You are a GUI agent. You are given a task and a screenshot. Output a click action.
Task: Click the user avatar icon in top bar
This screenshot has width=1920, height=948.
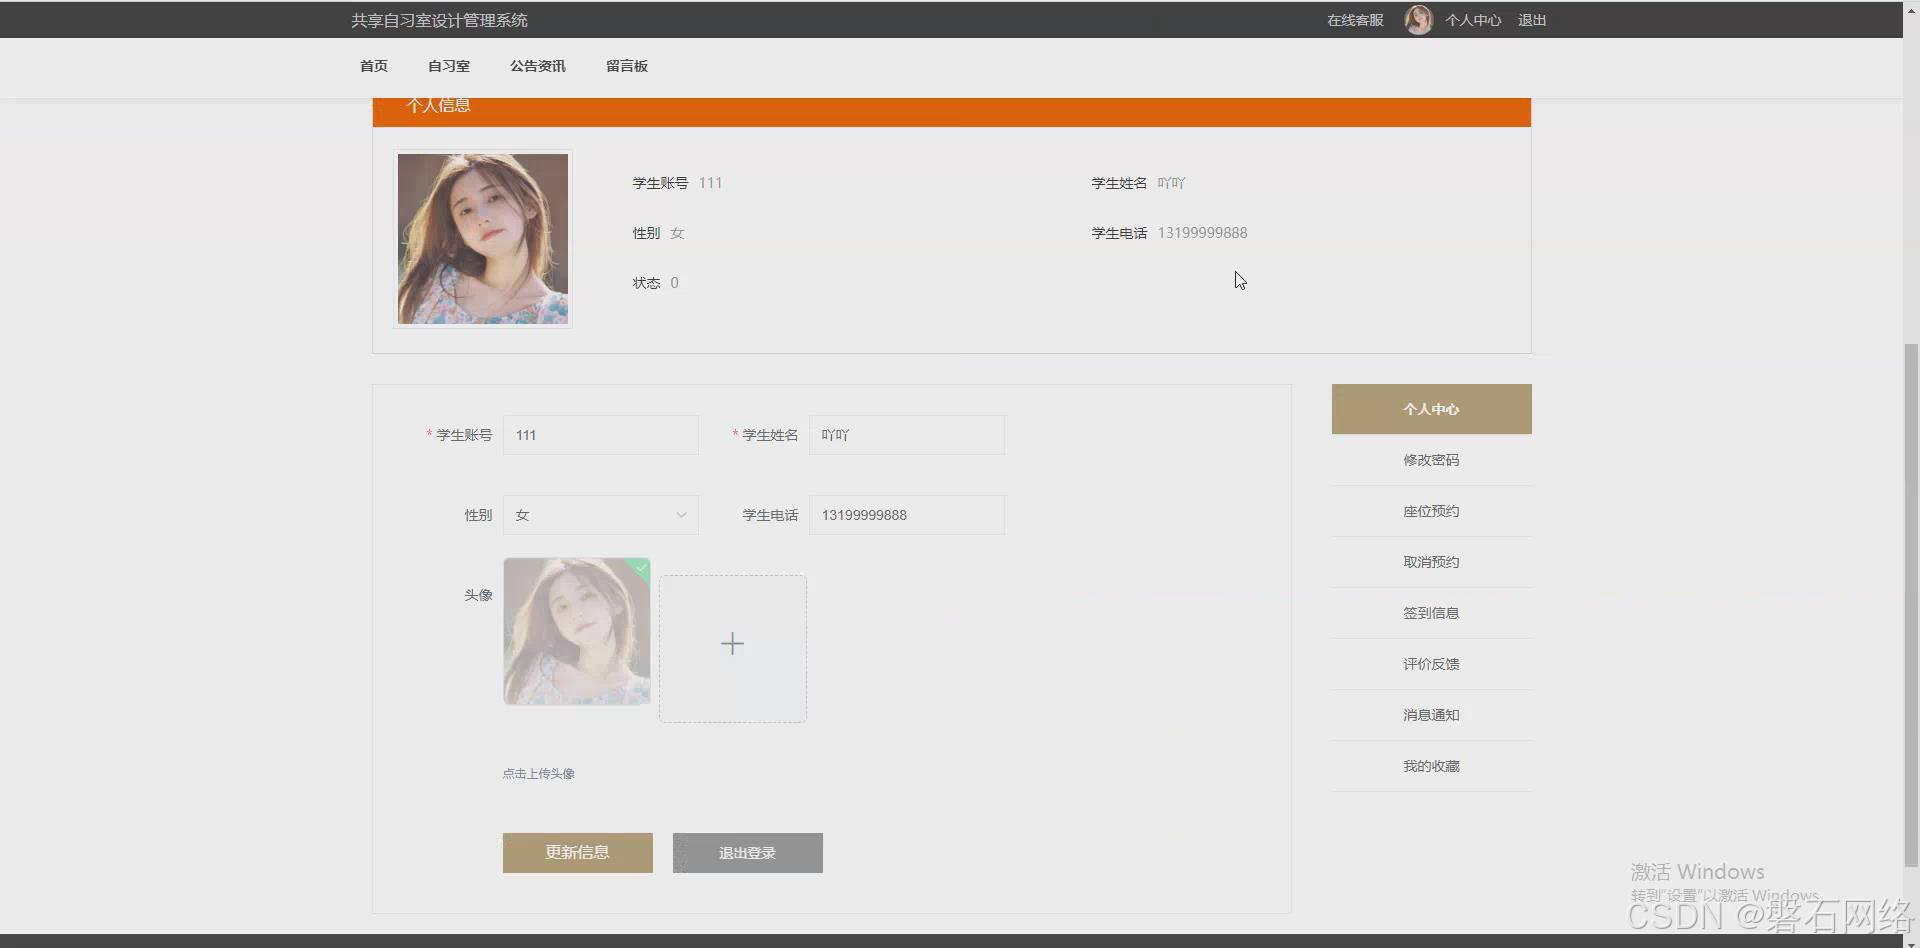click(1417, 19)
